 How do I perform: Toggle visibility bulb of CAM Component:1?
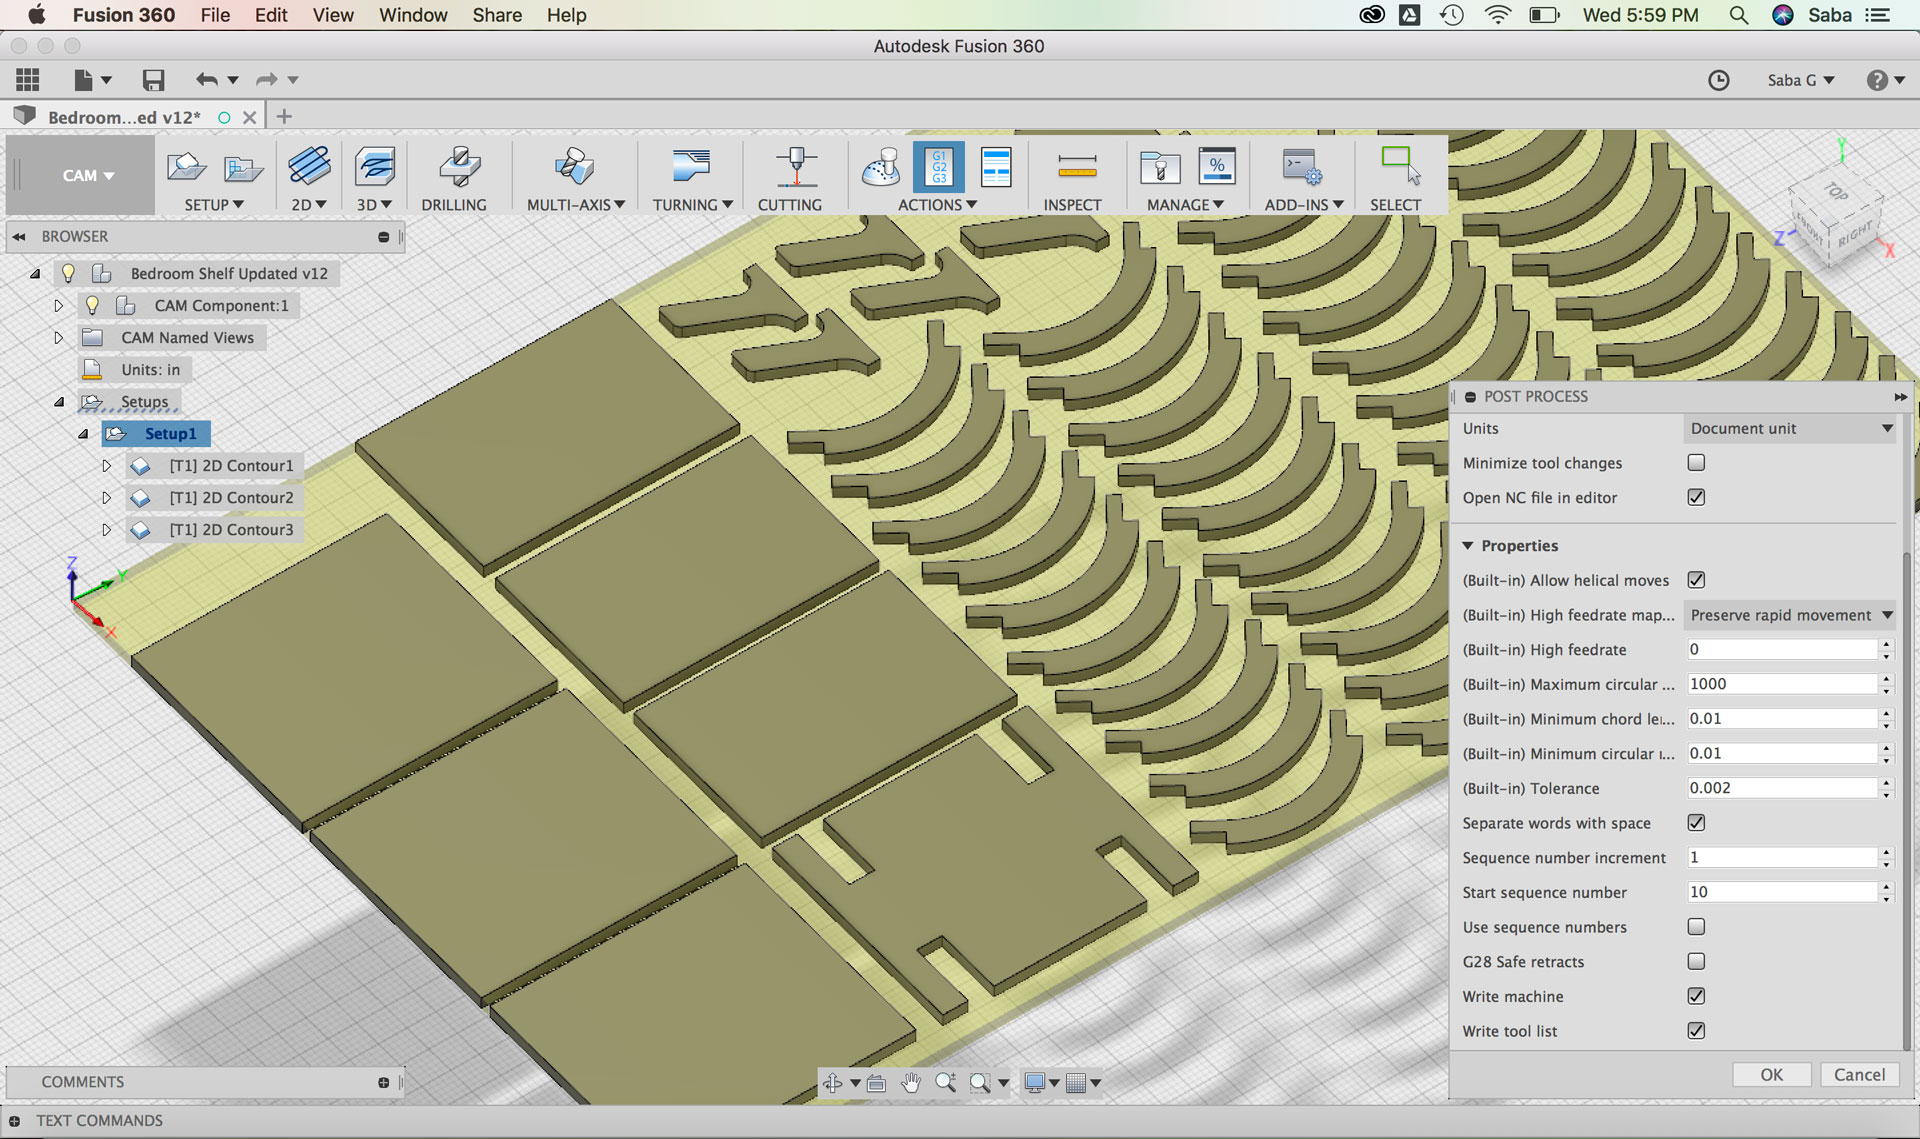tap(92, 305)
